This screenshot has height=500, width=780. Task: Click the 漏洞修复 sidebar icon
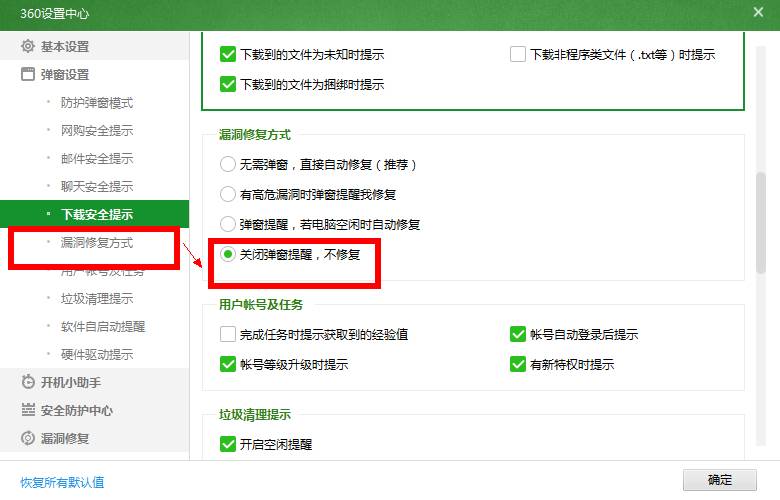28,438
